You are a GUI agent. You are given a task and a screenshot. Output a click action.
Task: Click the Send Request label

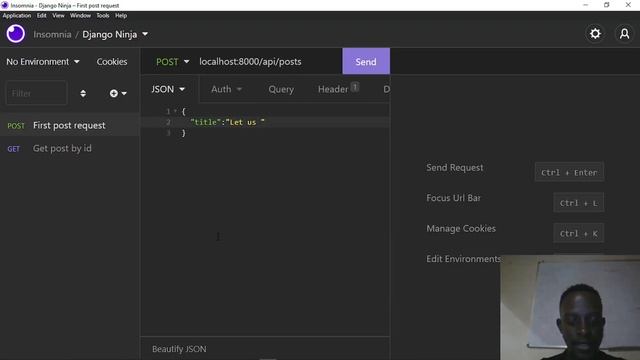[x=454, y=167]
